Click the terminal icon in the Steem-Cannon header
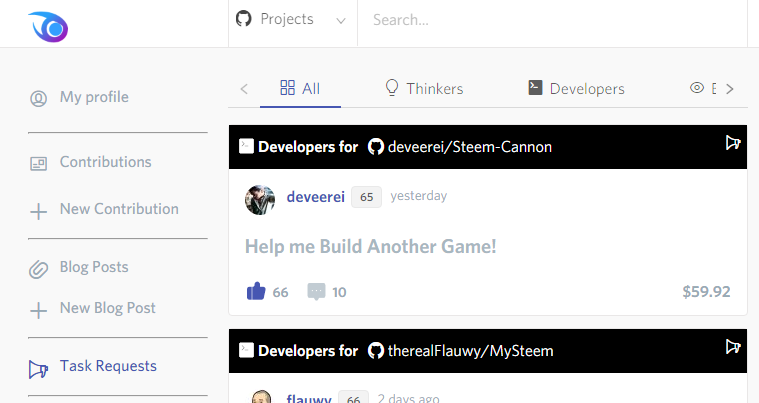Viewport: 759px width, 403px height. pyautogui.click(x=246, y=146)
